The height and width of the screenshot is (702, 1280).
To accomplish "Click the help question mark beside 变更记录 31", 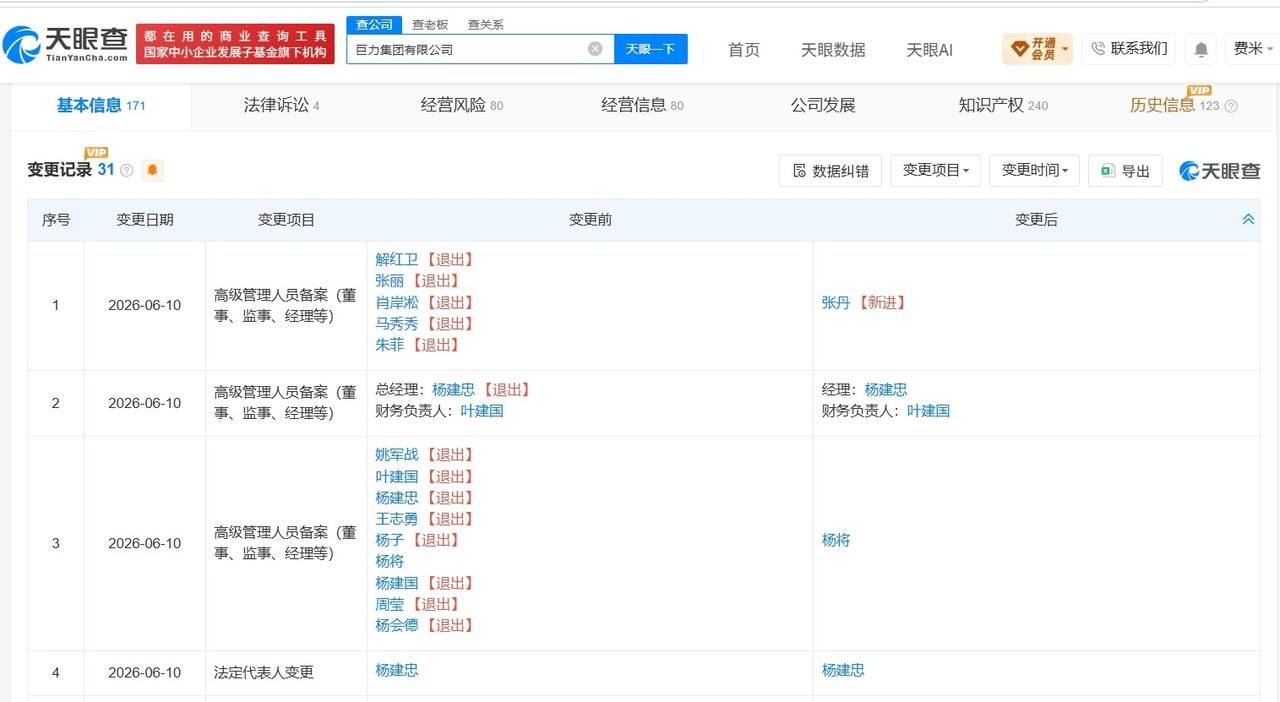I will tap(127, 171).
